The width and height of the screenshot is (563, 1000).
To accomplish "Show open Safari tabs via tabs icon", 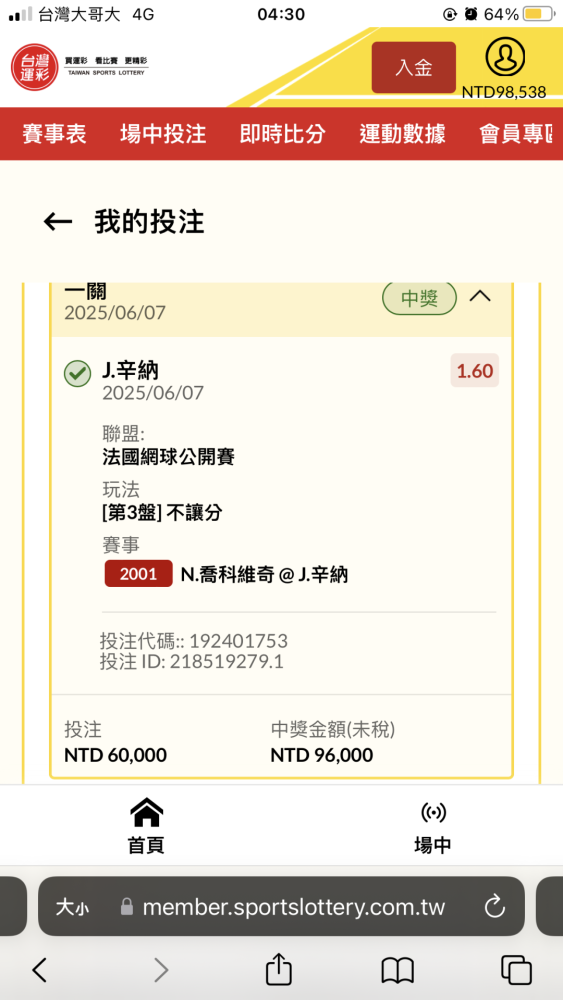I will point(516,970).
